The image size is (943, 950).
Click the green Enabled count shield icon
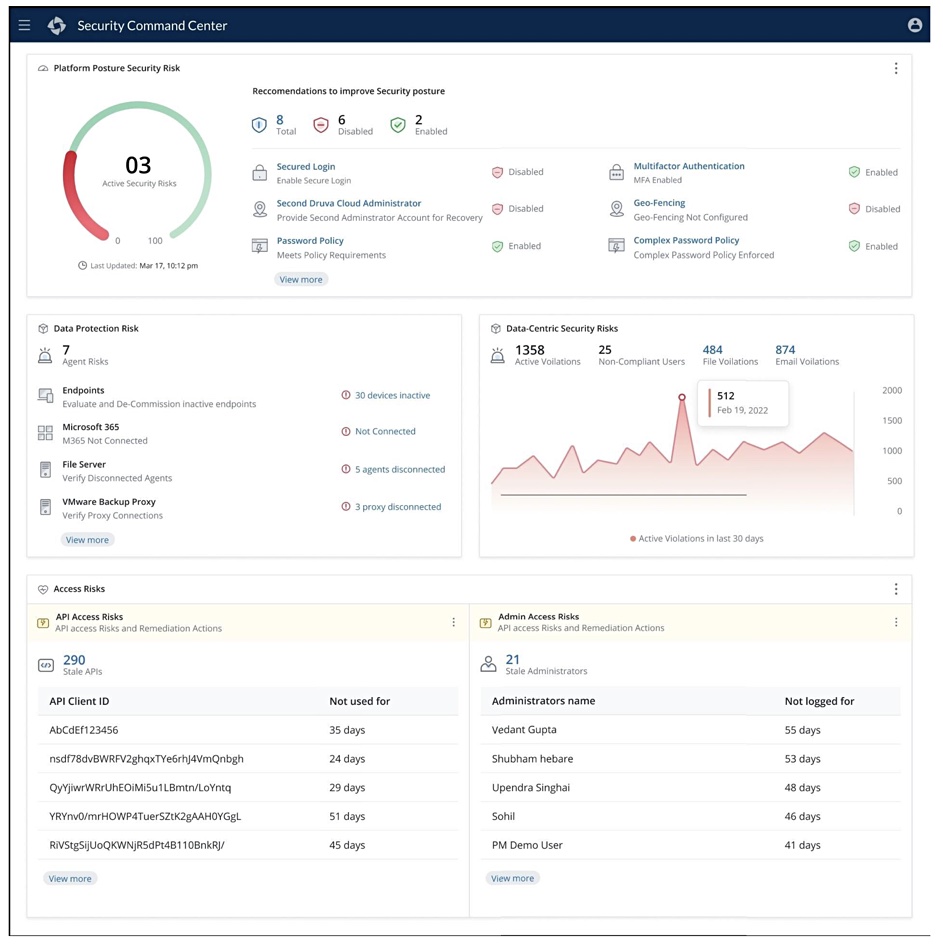(x=398, y=125)
